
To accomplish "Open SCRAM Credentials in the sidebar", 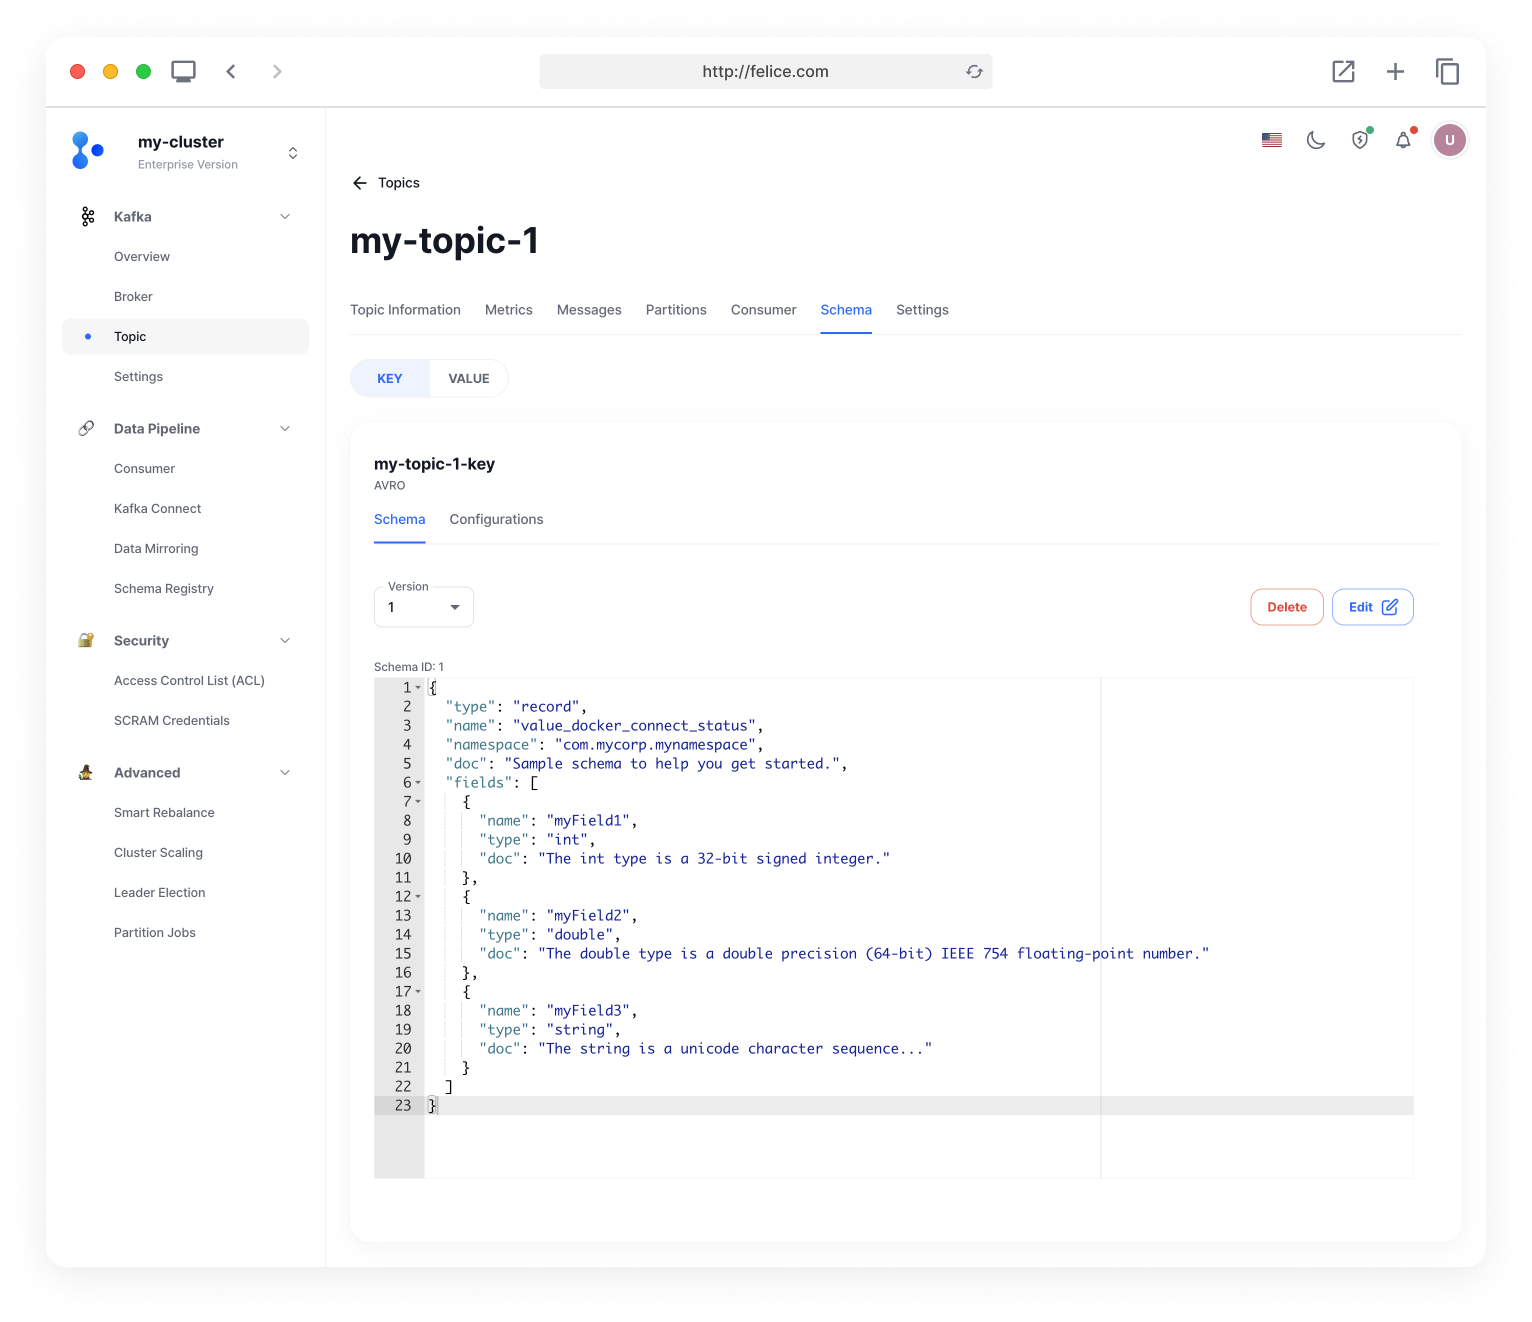I will (x=172, y=721).
